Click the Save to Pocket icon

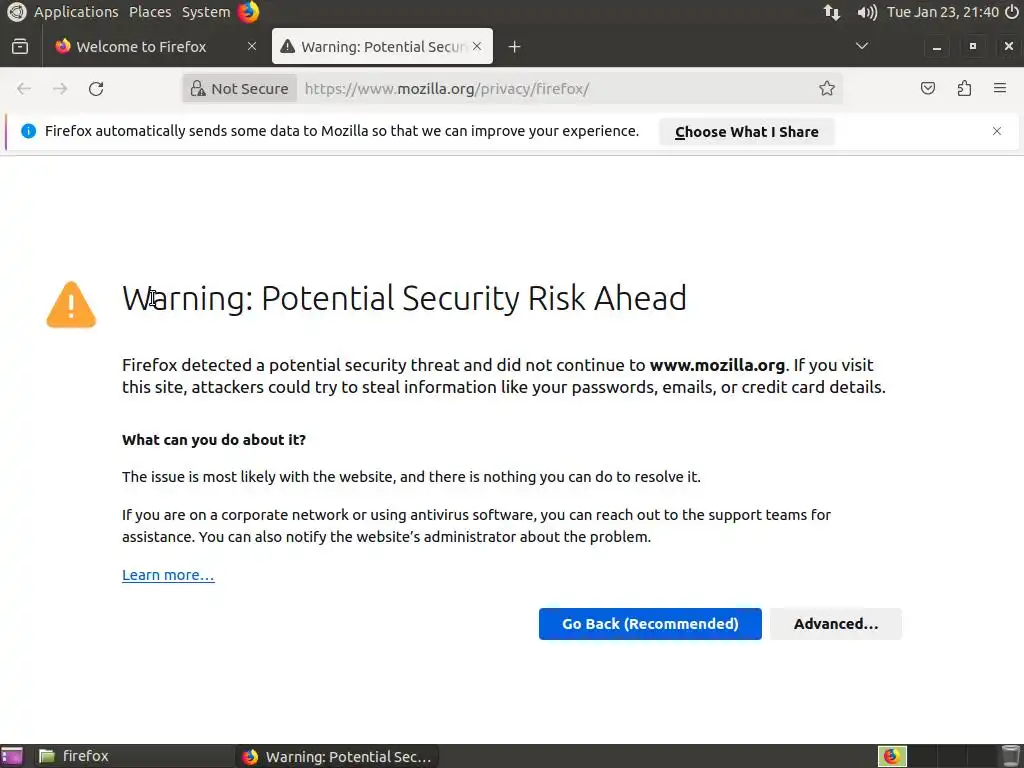[928, 89]
